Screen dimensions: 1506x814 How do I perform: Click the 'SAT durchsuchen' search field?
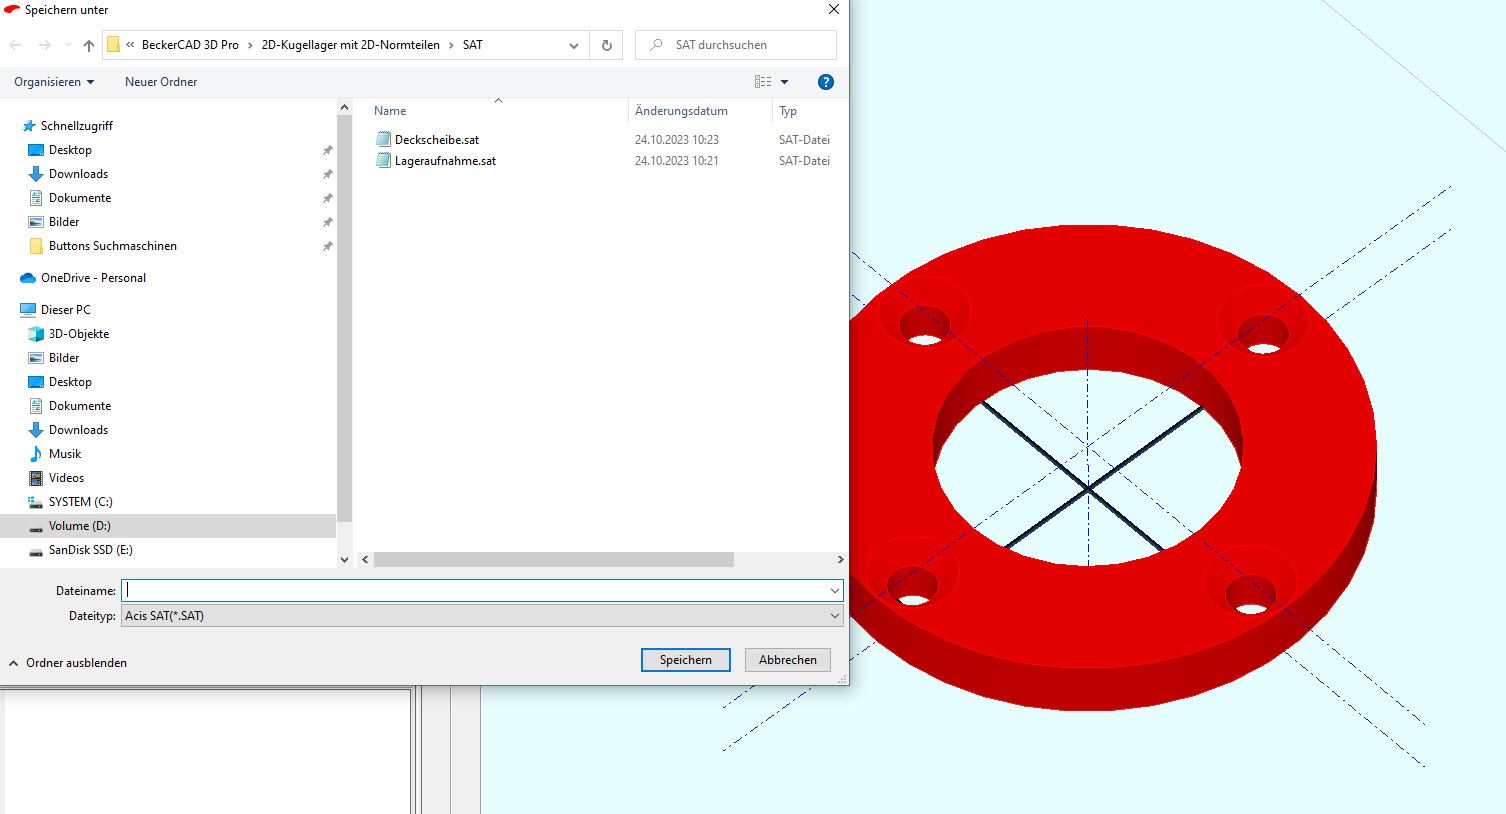(735, 45)
